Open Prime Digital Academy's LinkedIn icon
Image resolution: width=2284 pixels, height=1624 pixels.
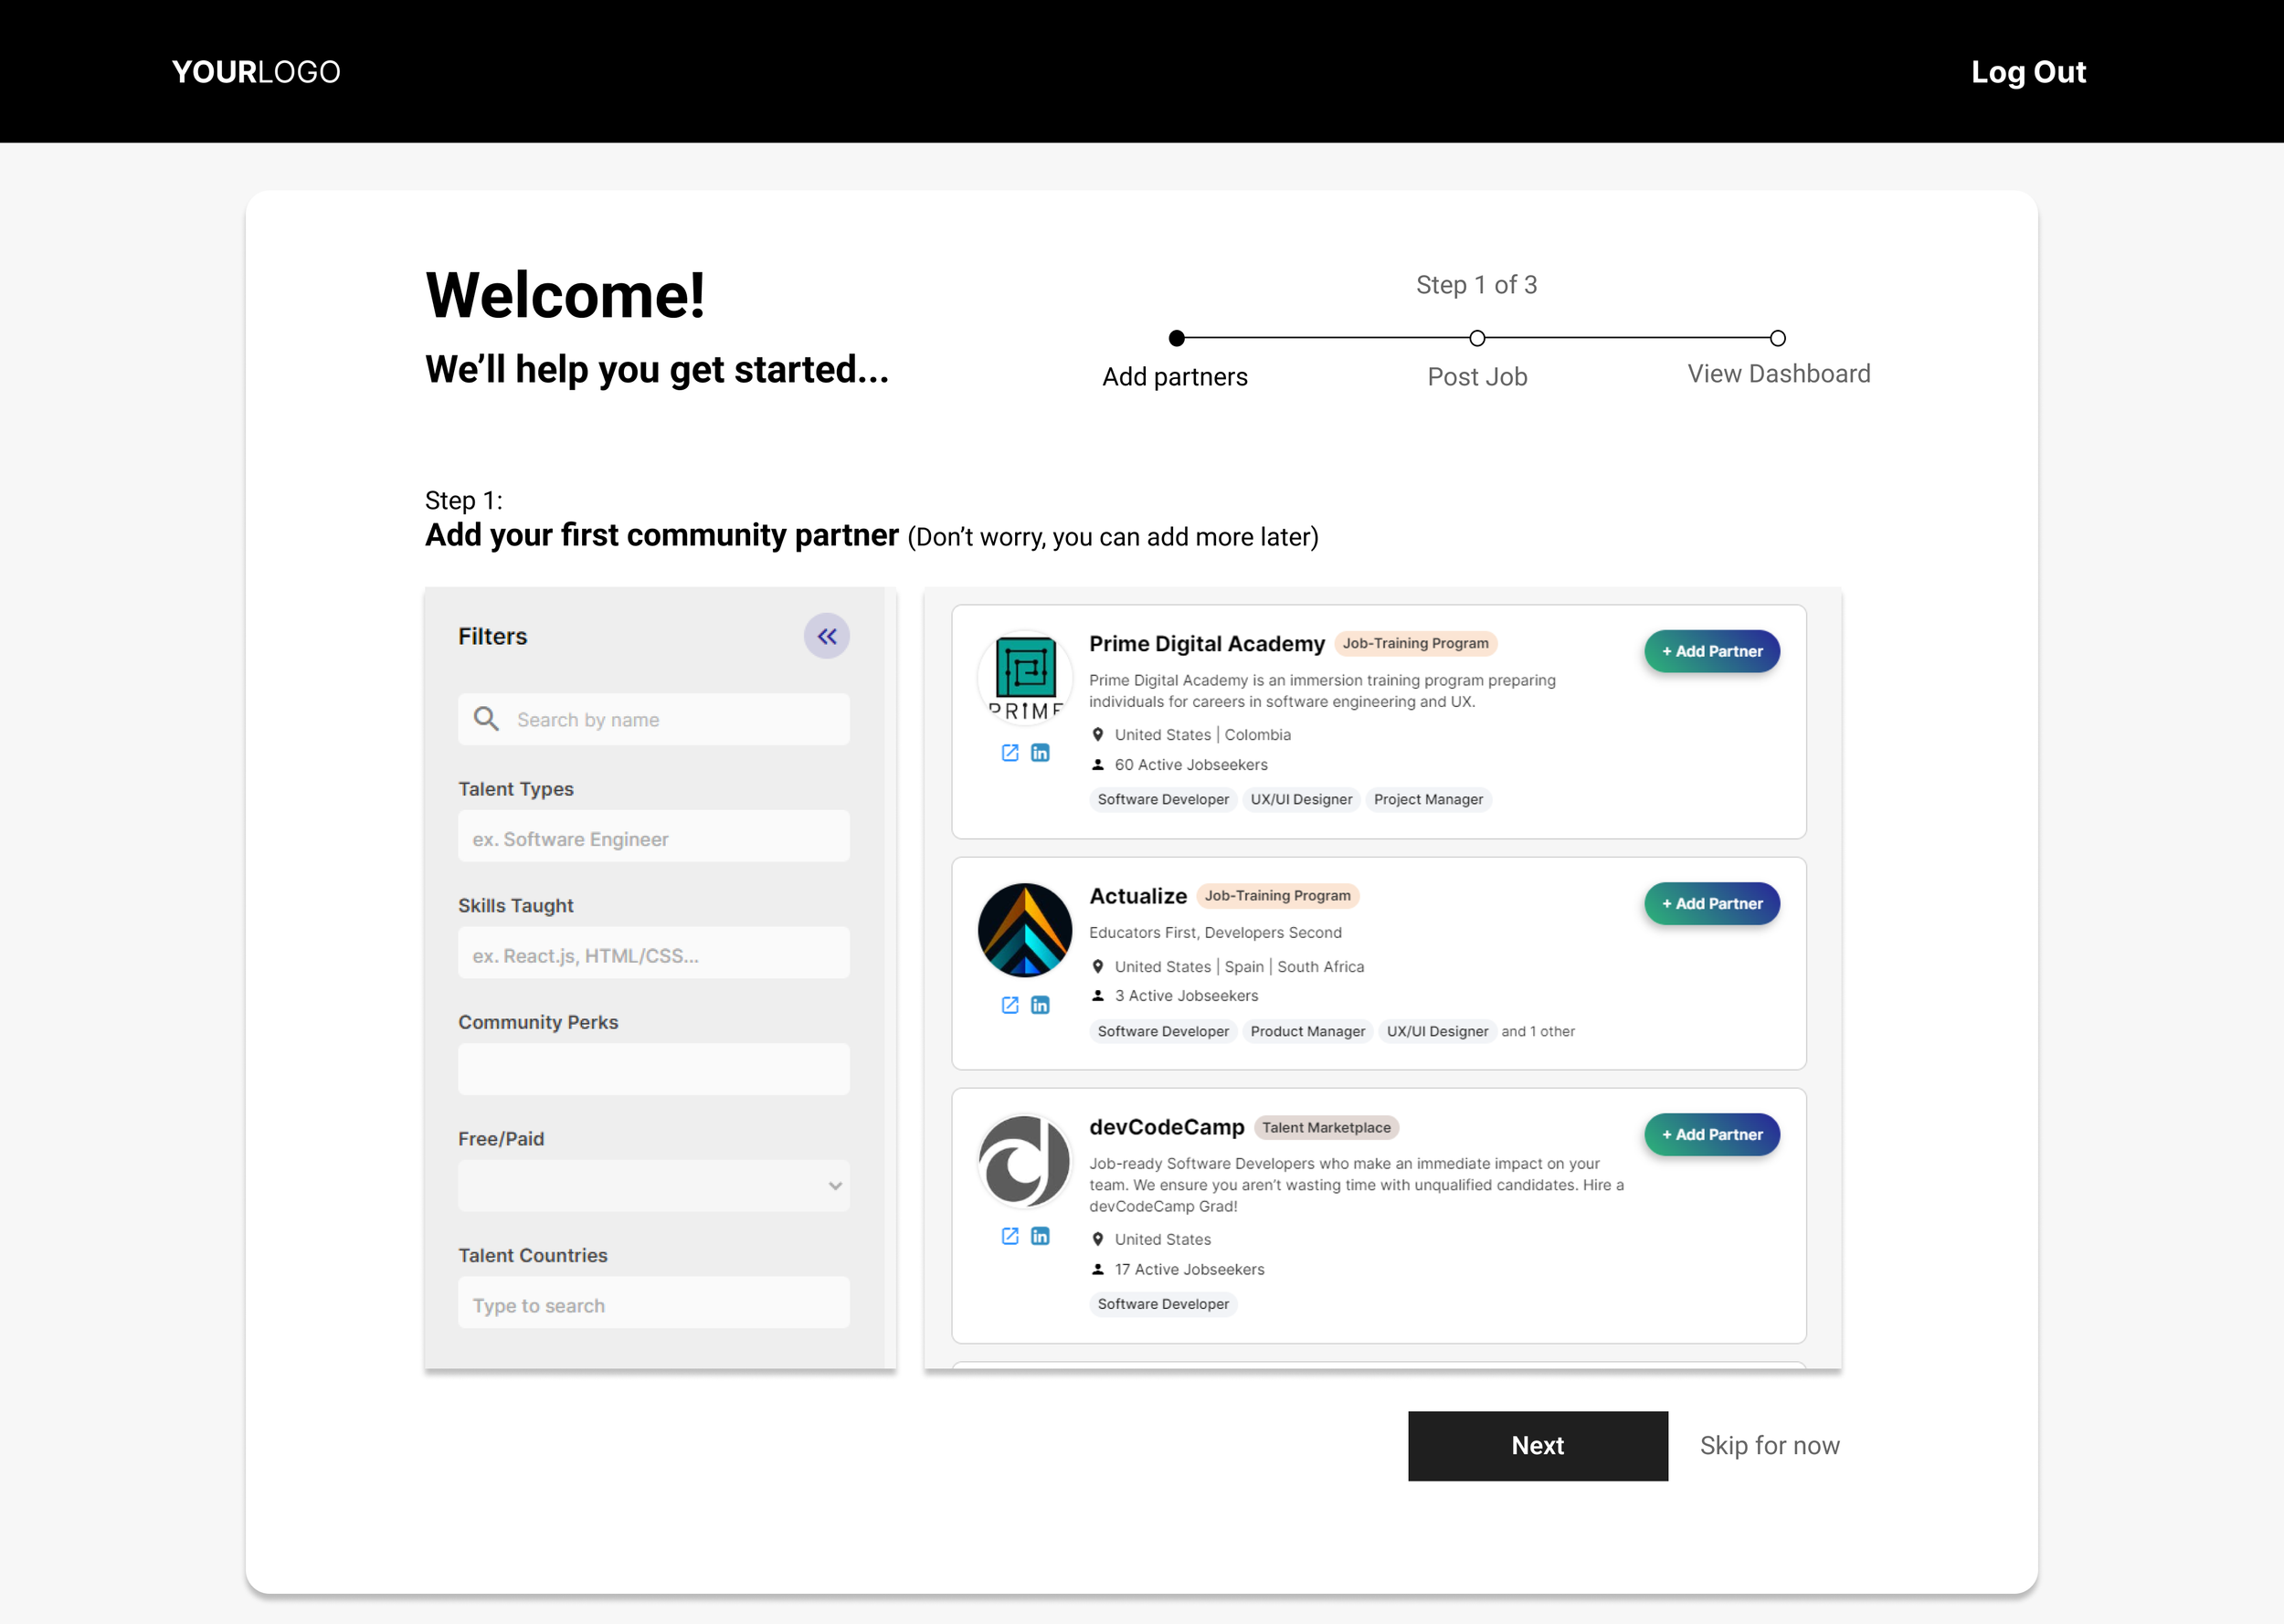(1040, 753)
